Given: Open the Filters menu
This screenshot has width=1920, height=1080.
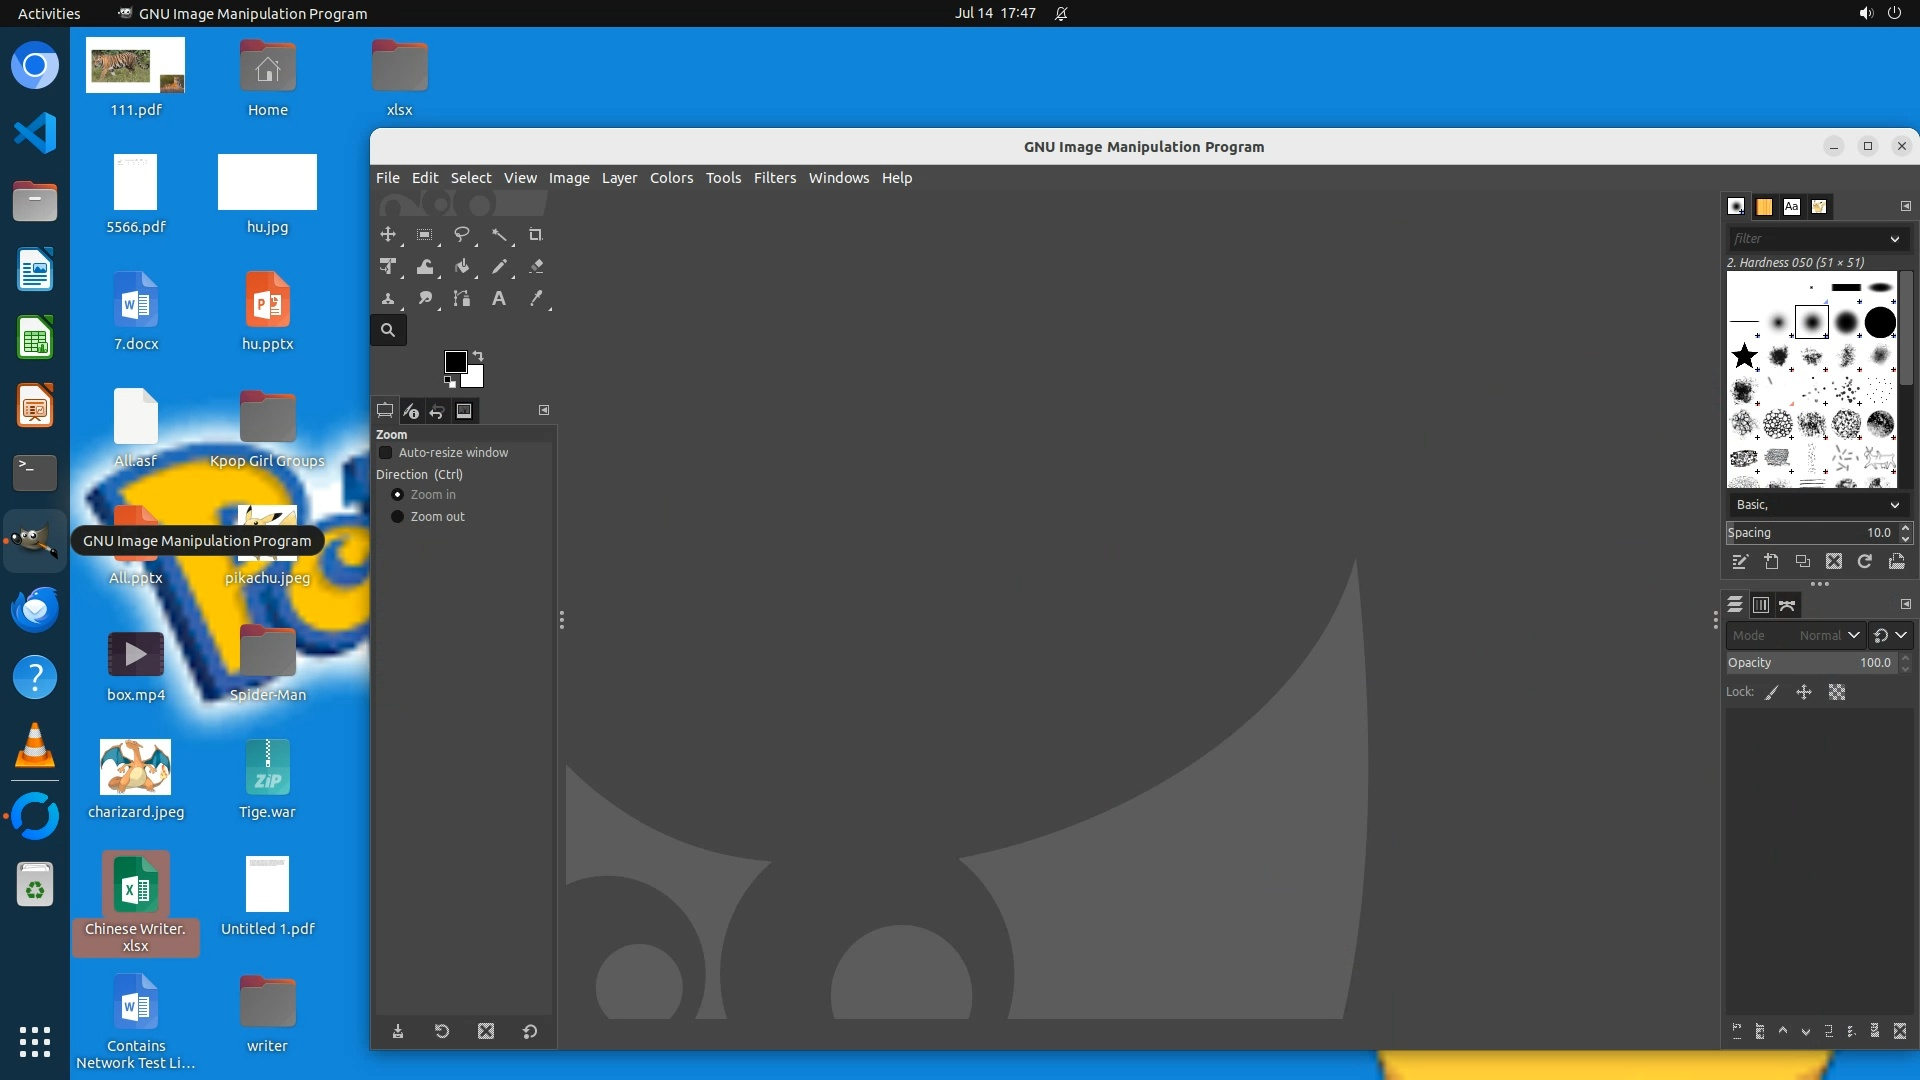Looking at the screenshot, I should pyautogui.click(x=774, y=178).
